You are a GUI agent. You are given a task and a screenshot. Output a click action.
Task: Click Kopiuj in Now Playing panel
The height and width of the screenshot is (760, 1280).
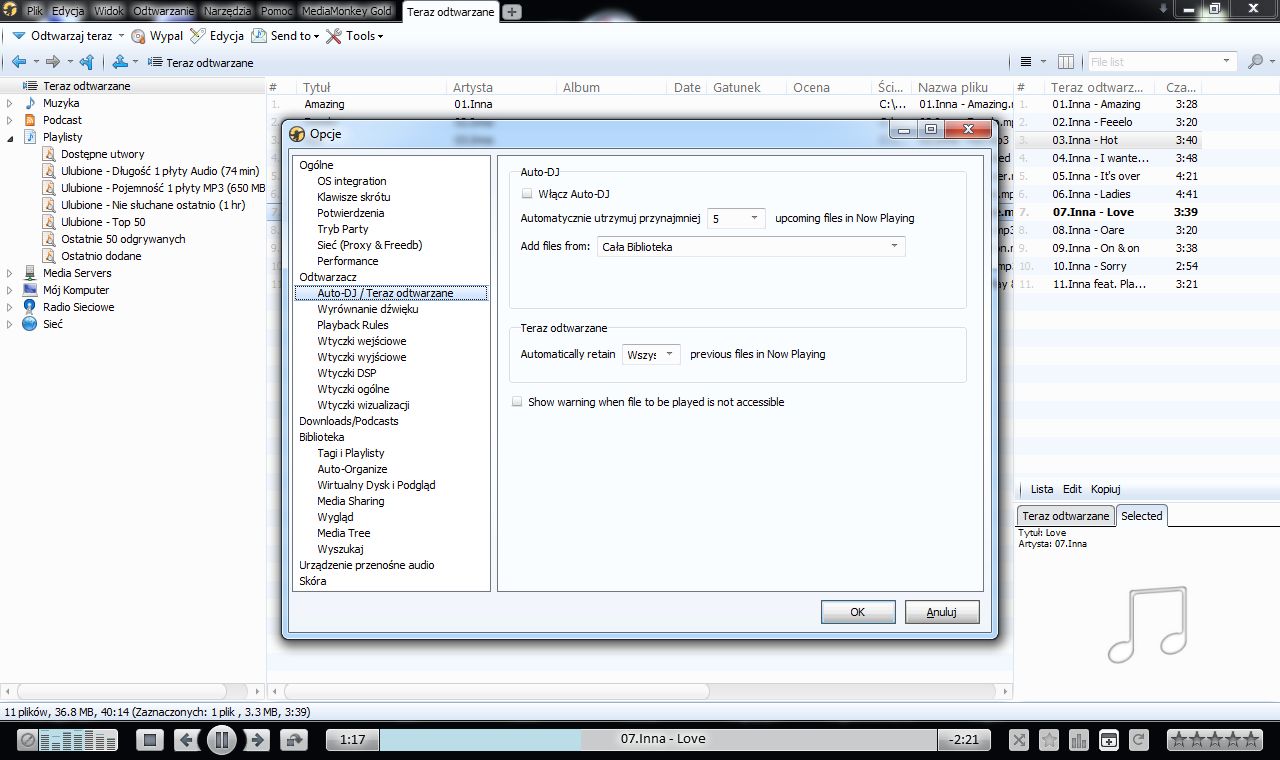(x=1105, y=489)
